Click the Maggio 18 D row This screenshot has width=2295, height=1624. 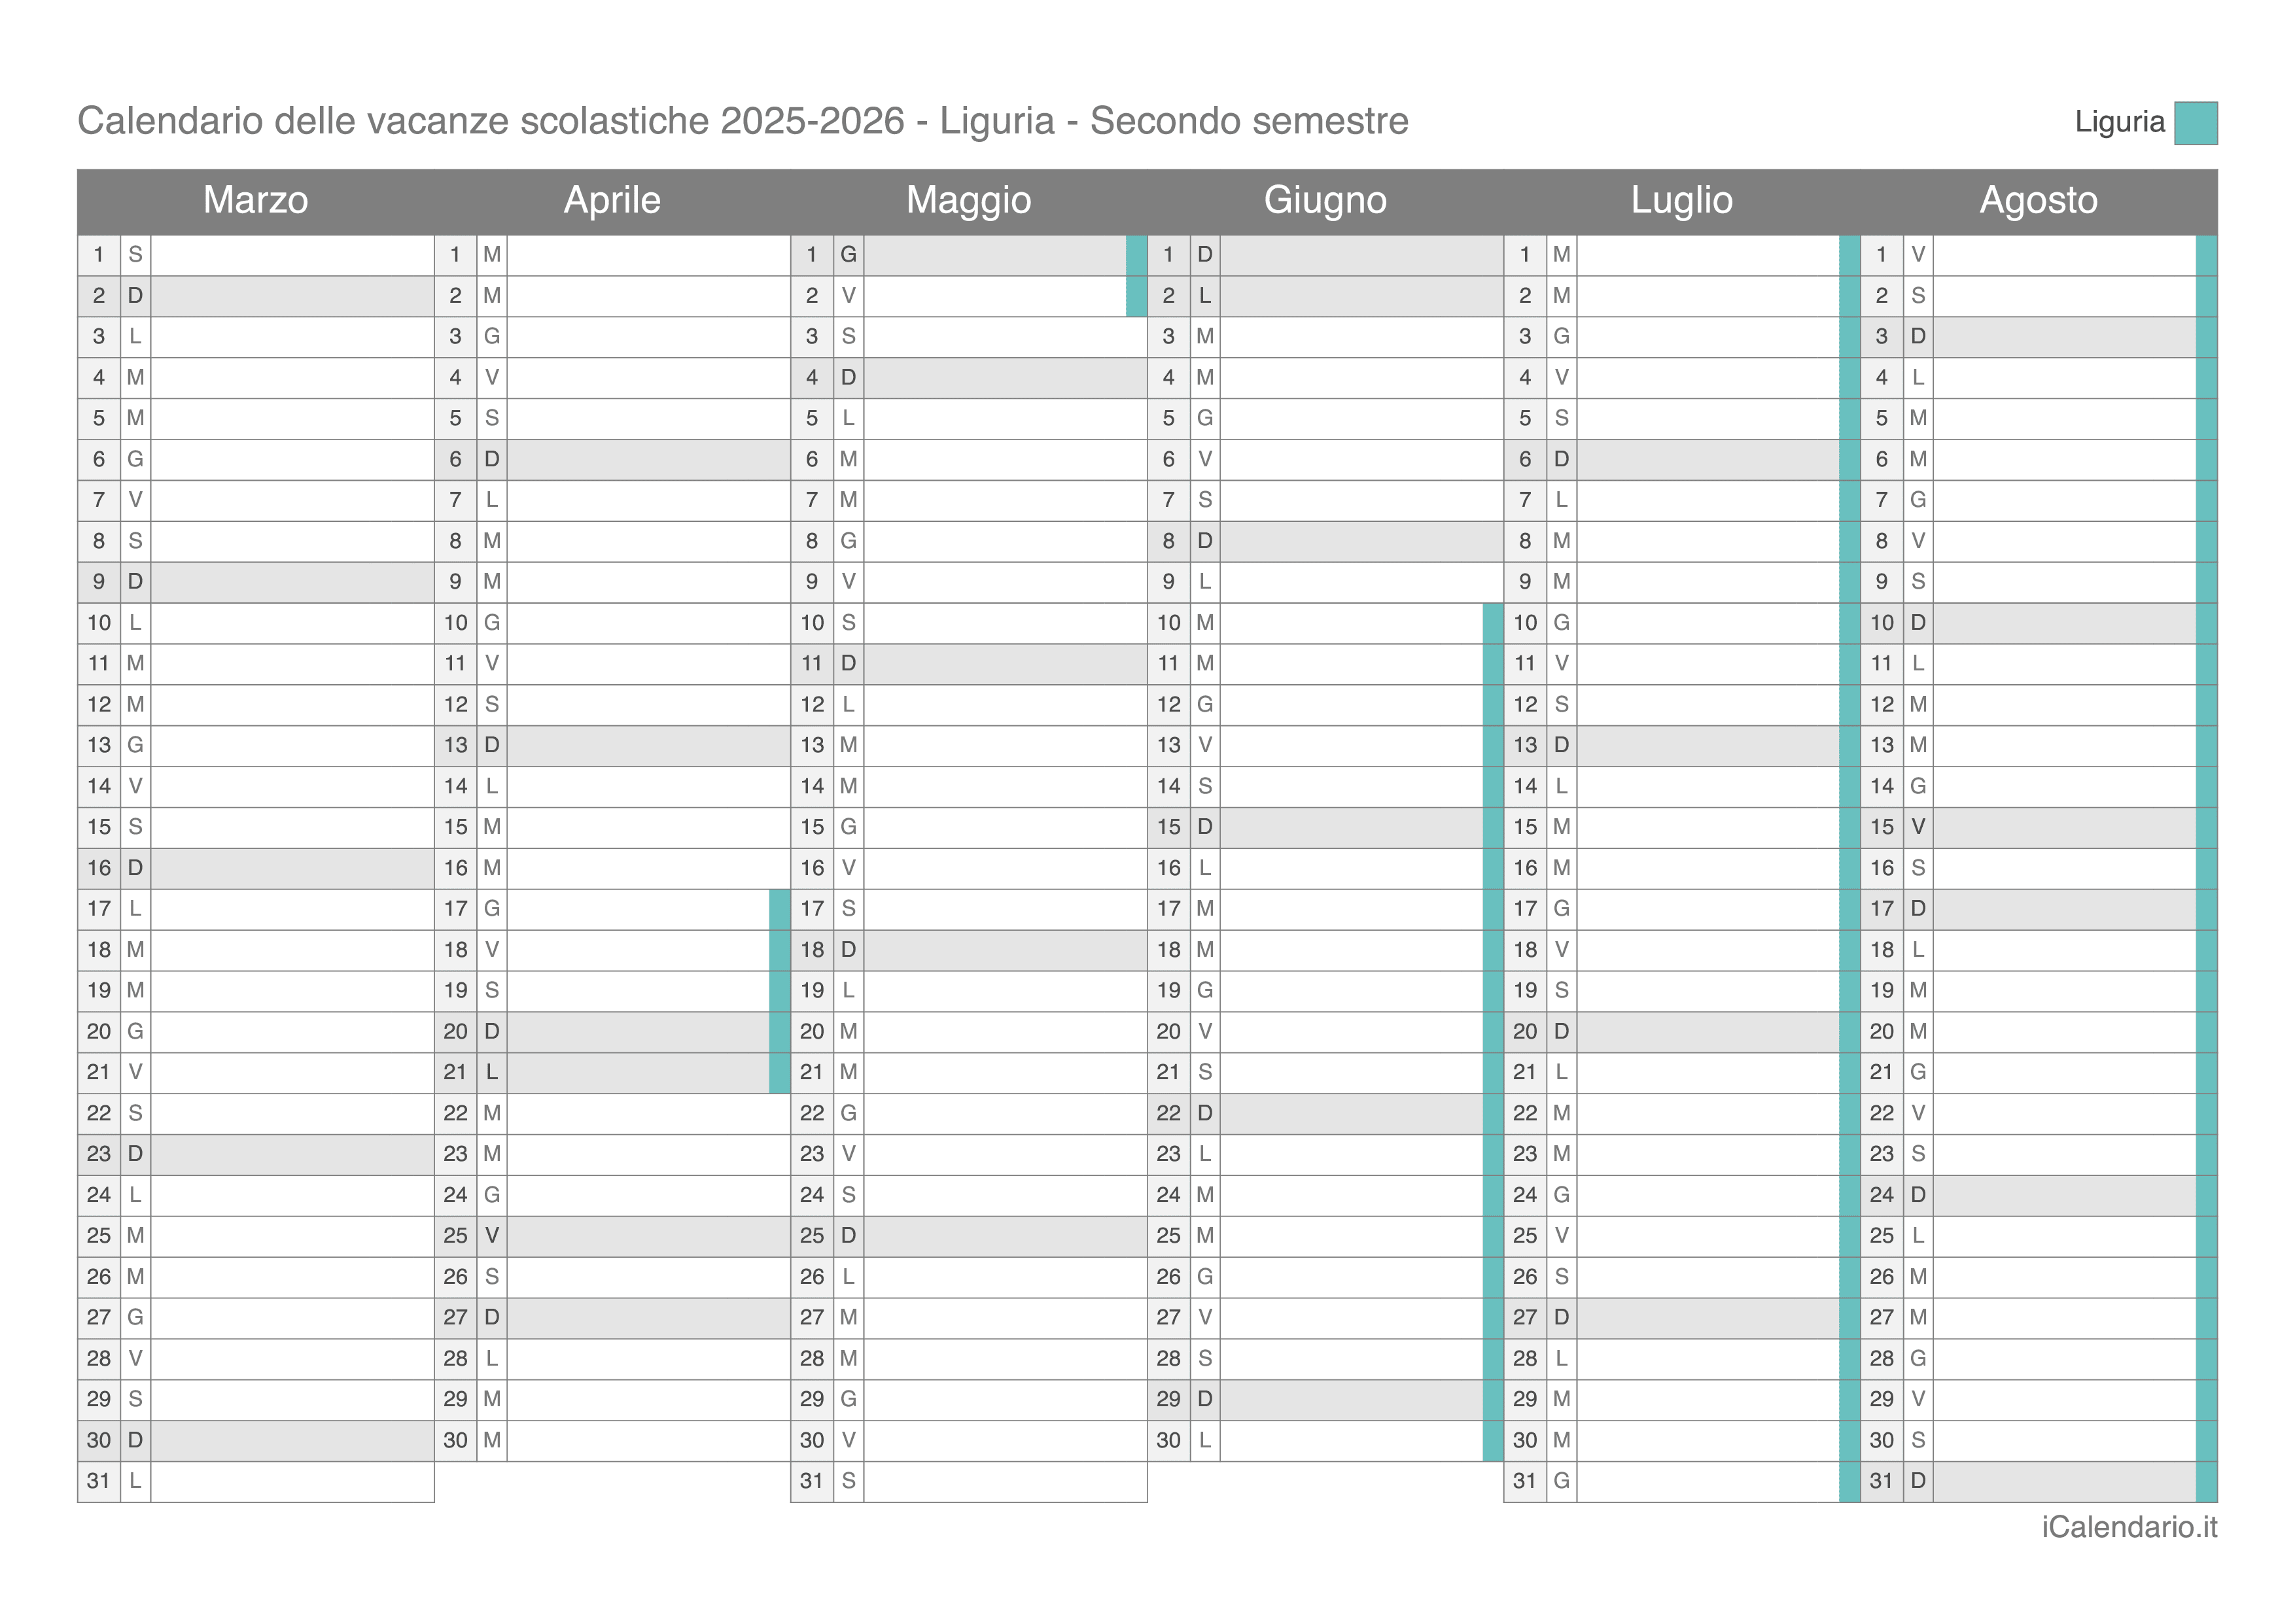point(969,950)
